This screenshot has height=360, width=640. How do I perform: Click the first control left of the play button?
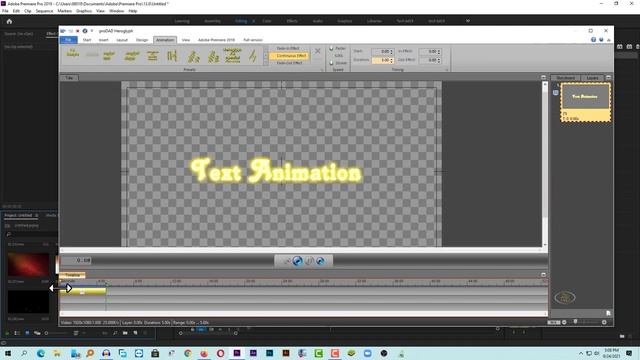pos(287,261)
